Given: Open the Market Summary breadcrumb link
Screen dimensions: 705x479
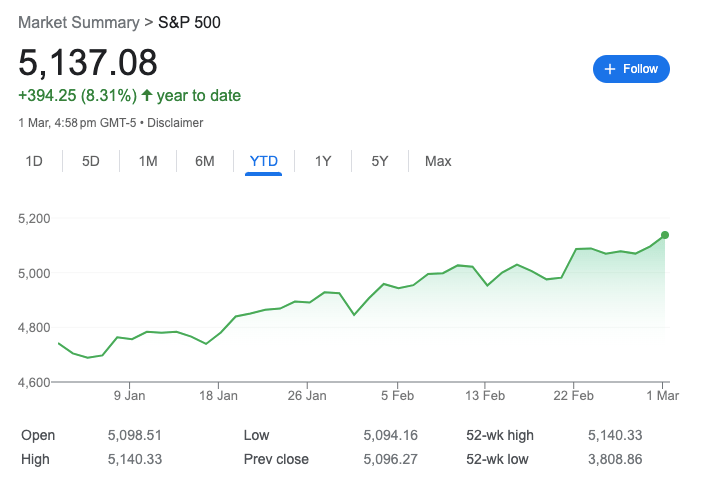Looking at the screenshot, I should pyautogui.click(x=79, y=22).
